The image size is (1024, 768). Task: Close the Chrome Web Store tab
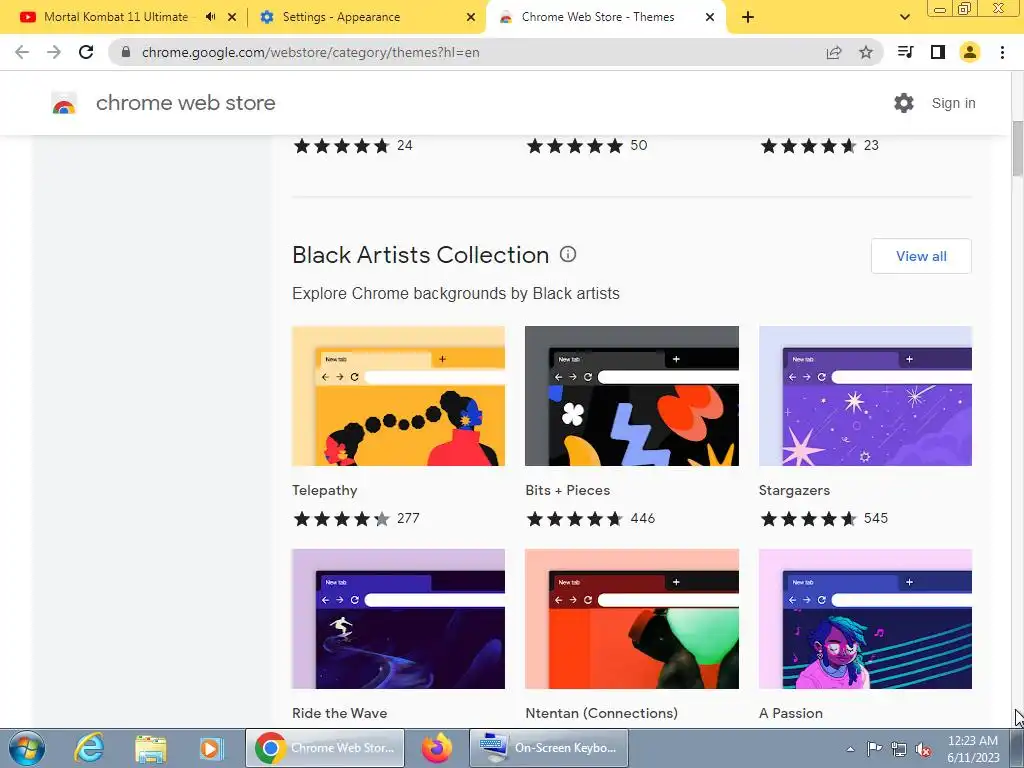point(710,17)
